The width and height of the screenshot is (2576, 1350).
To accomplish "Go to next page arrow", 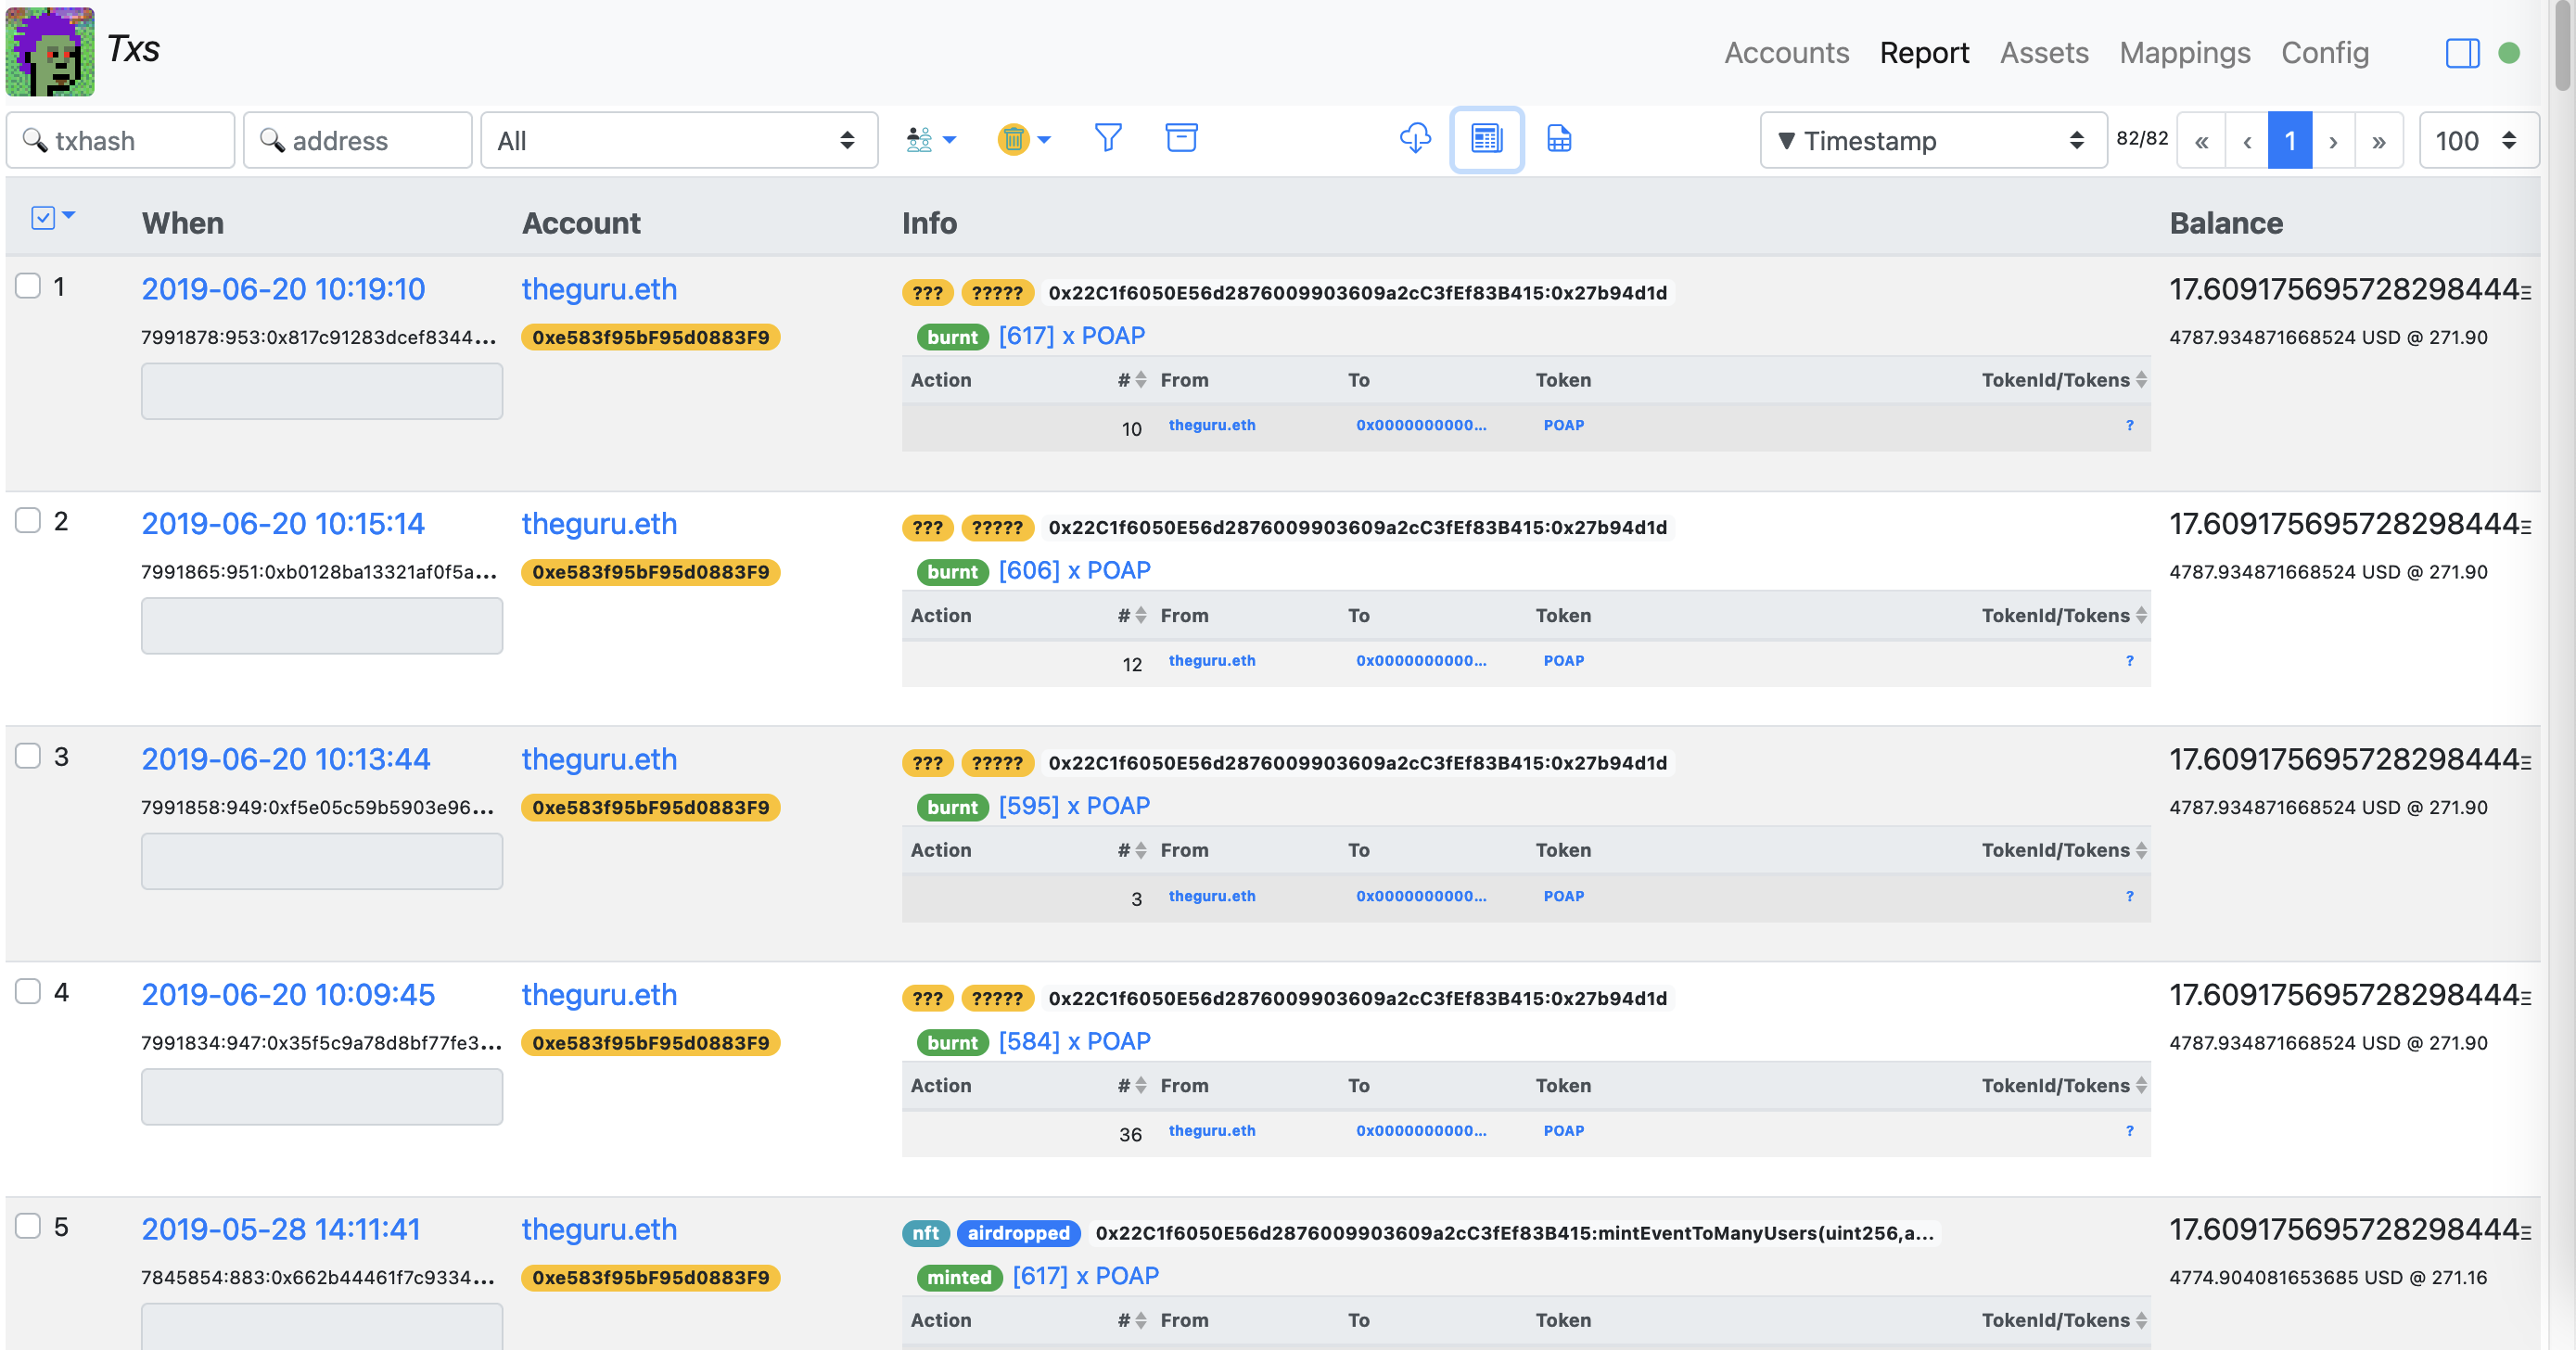I will 2333,140.
